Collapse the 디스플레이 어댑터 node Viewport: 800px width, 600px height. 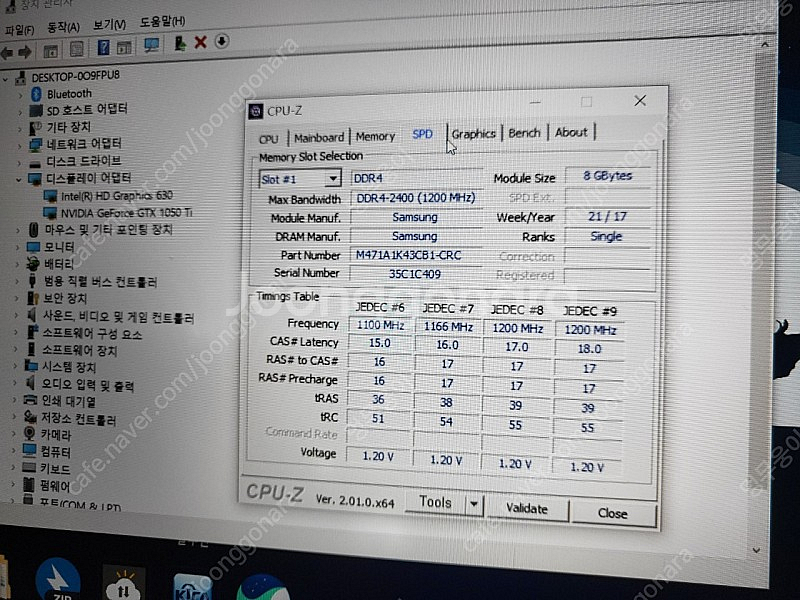(19, 180)
